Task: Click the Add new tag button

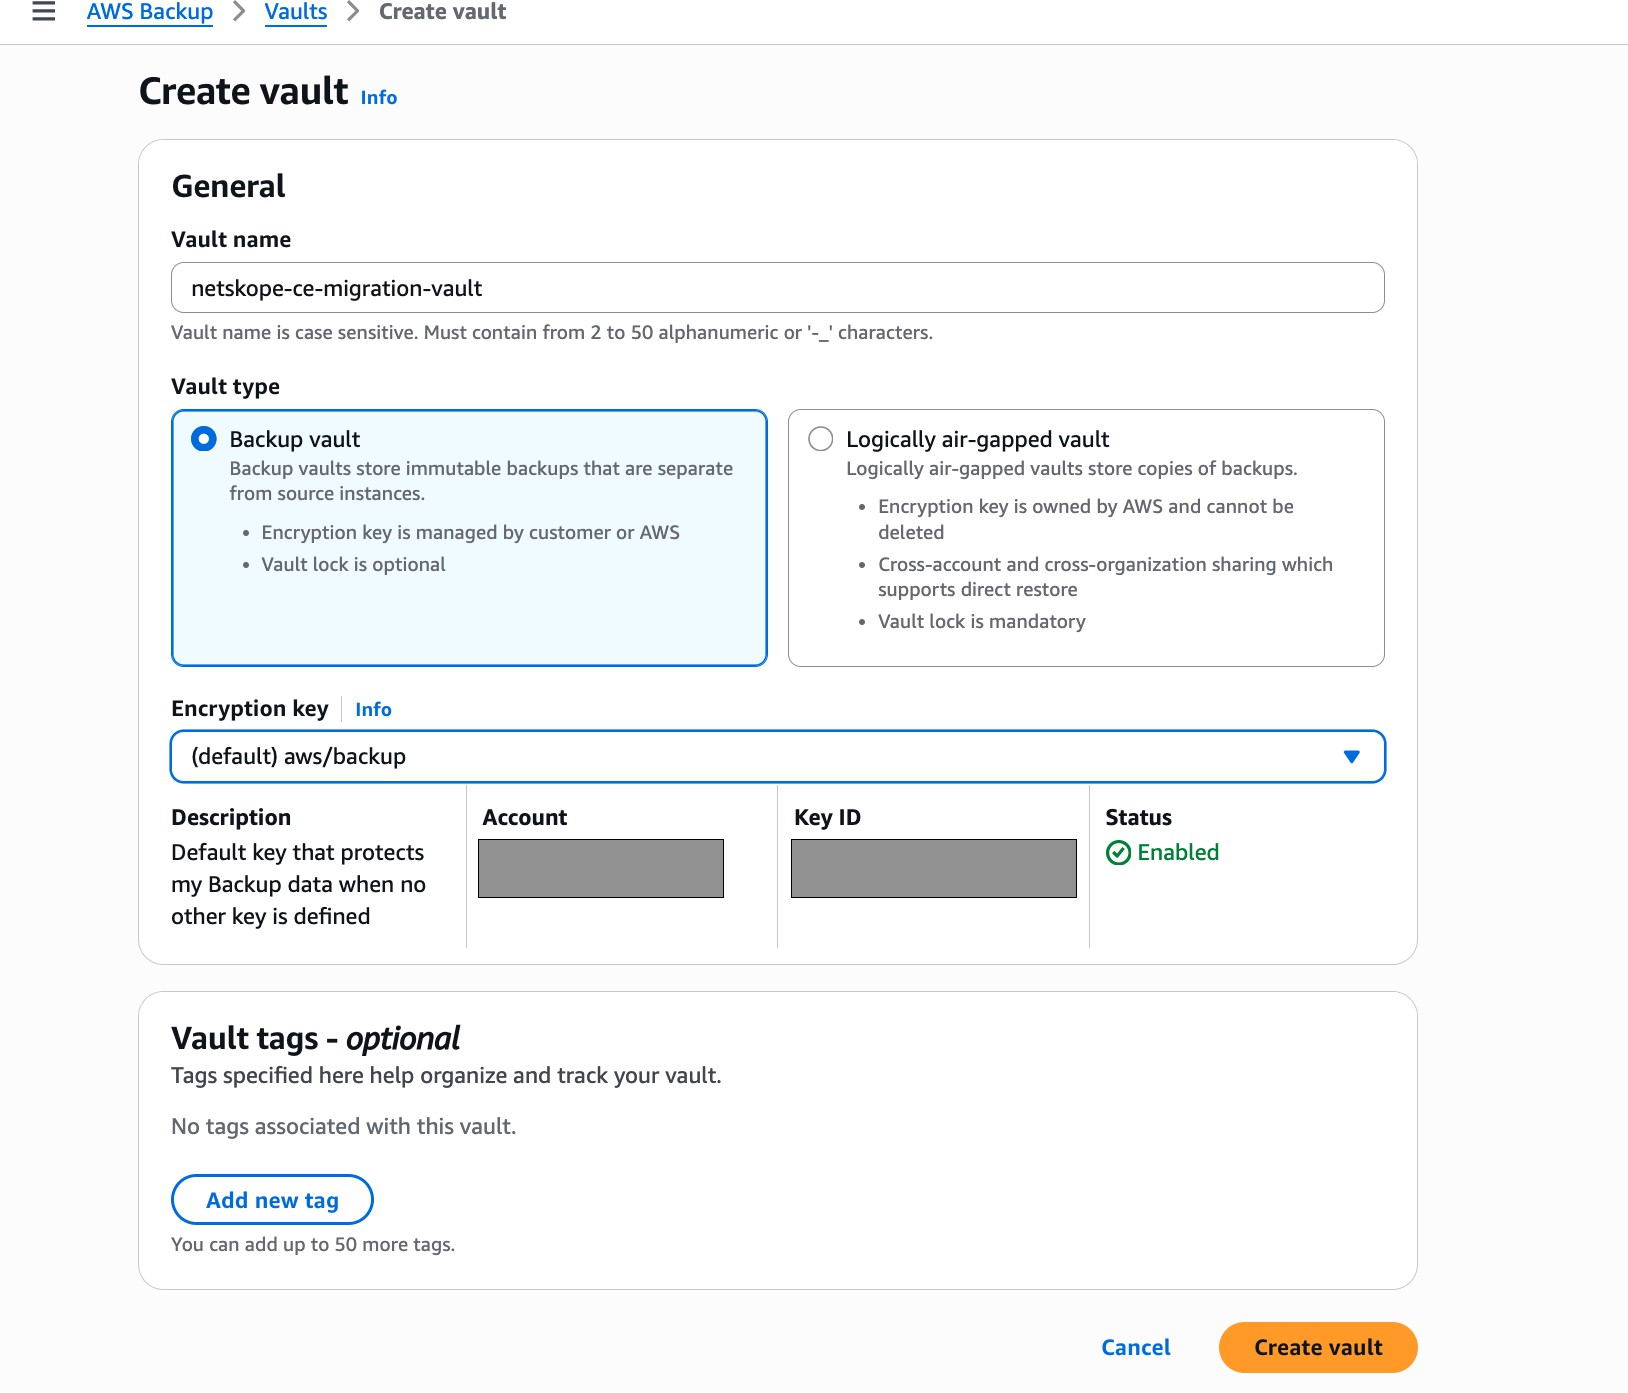Action: 272,1200
